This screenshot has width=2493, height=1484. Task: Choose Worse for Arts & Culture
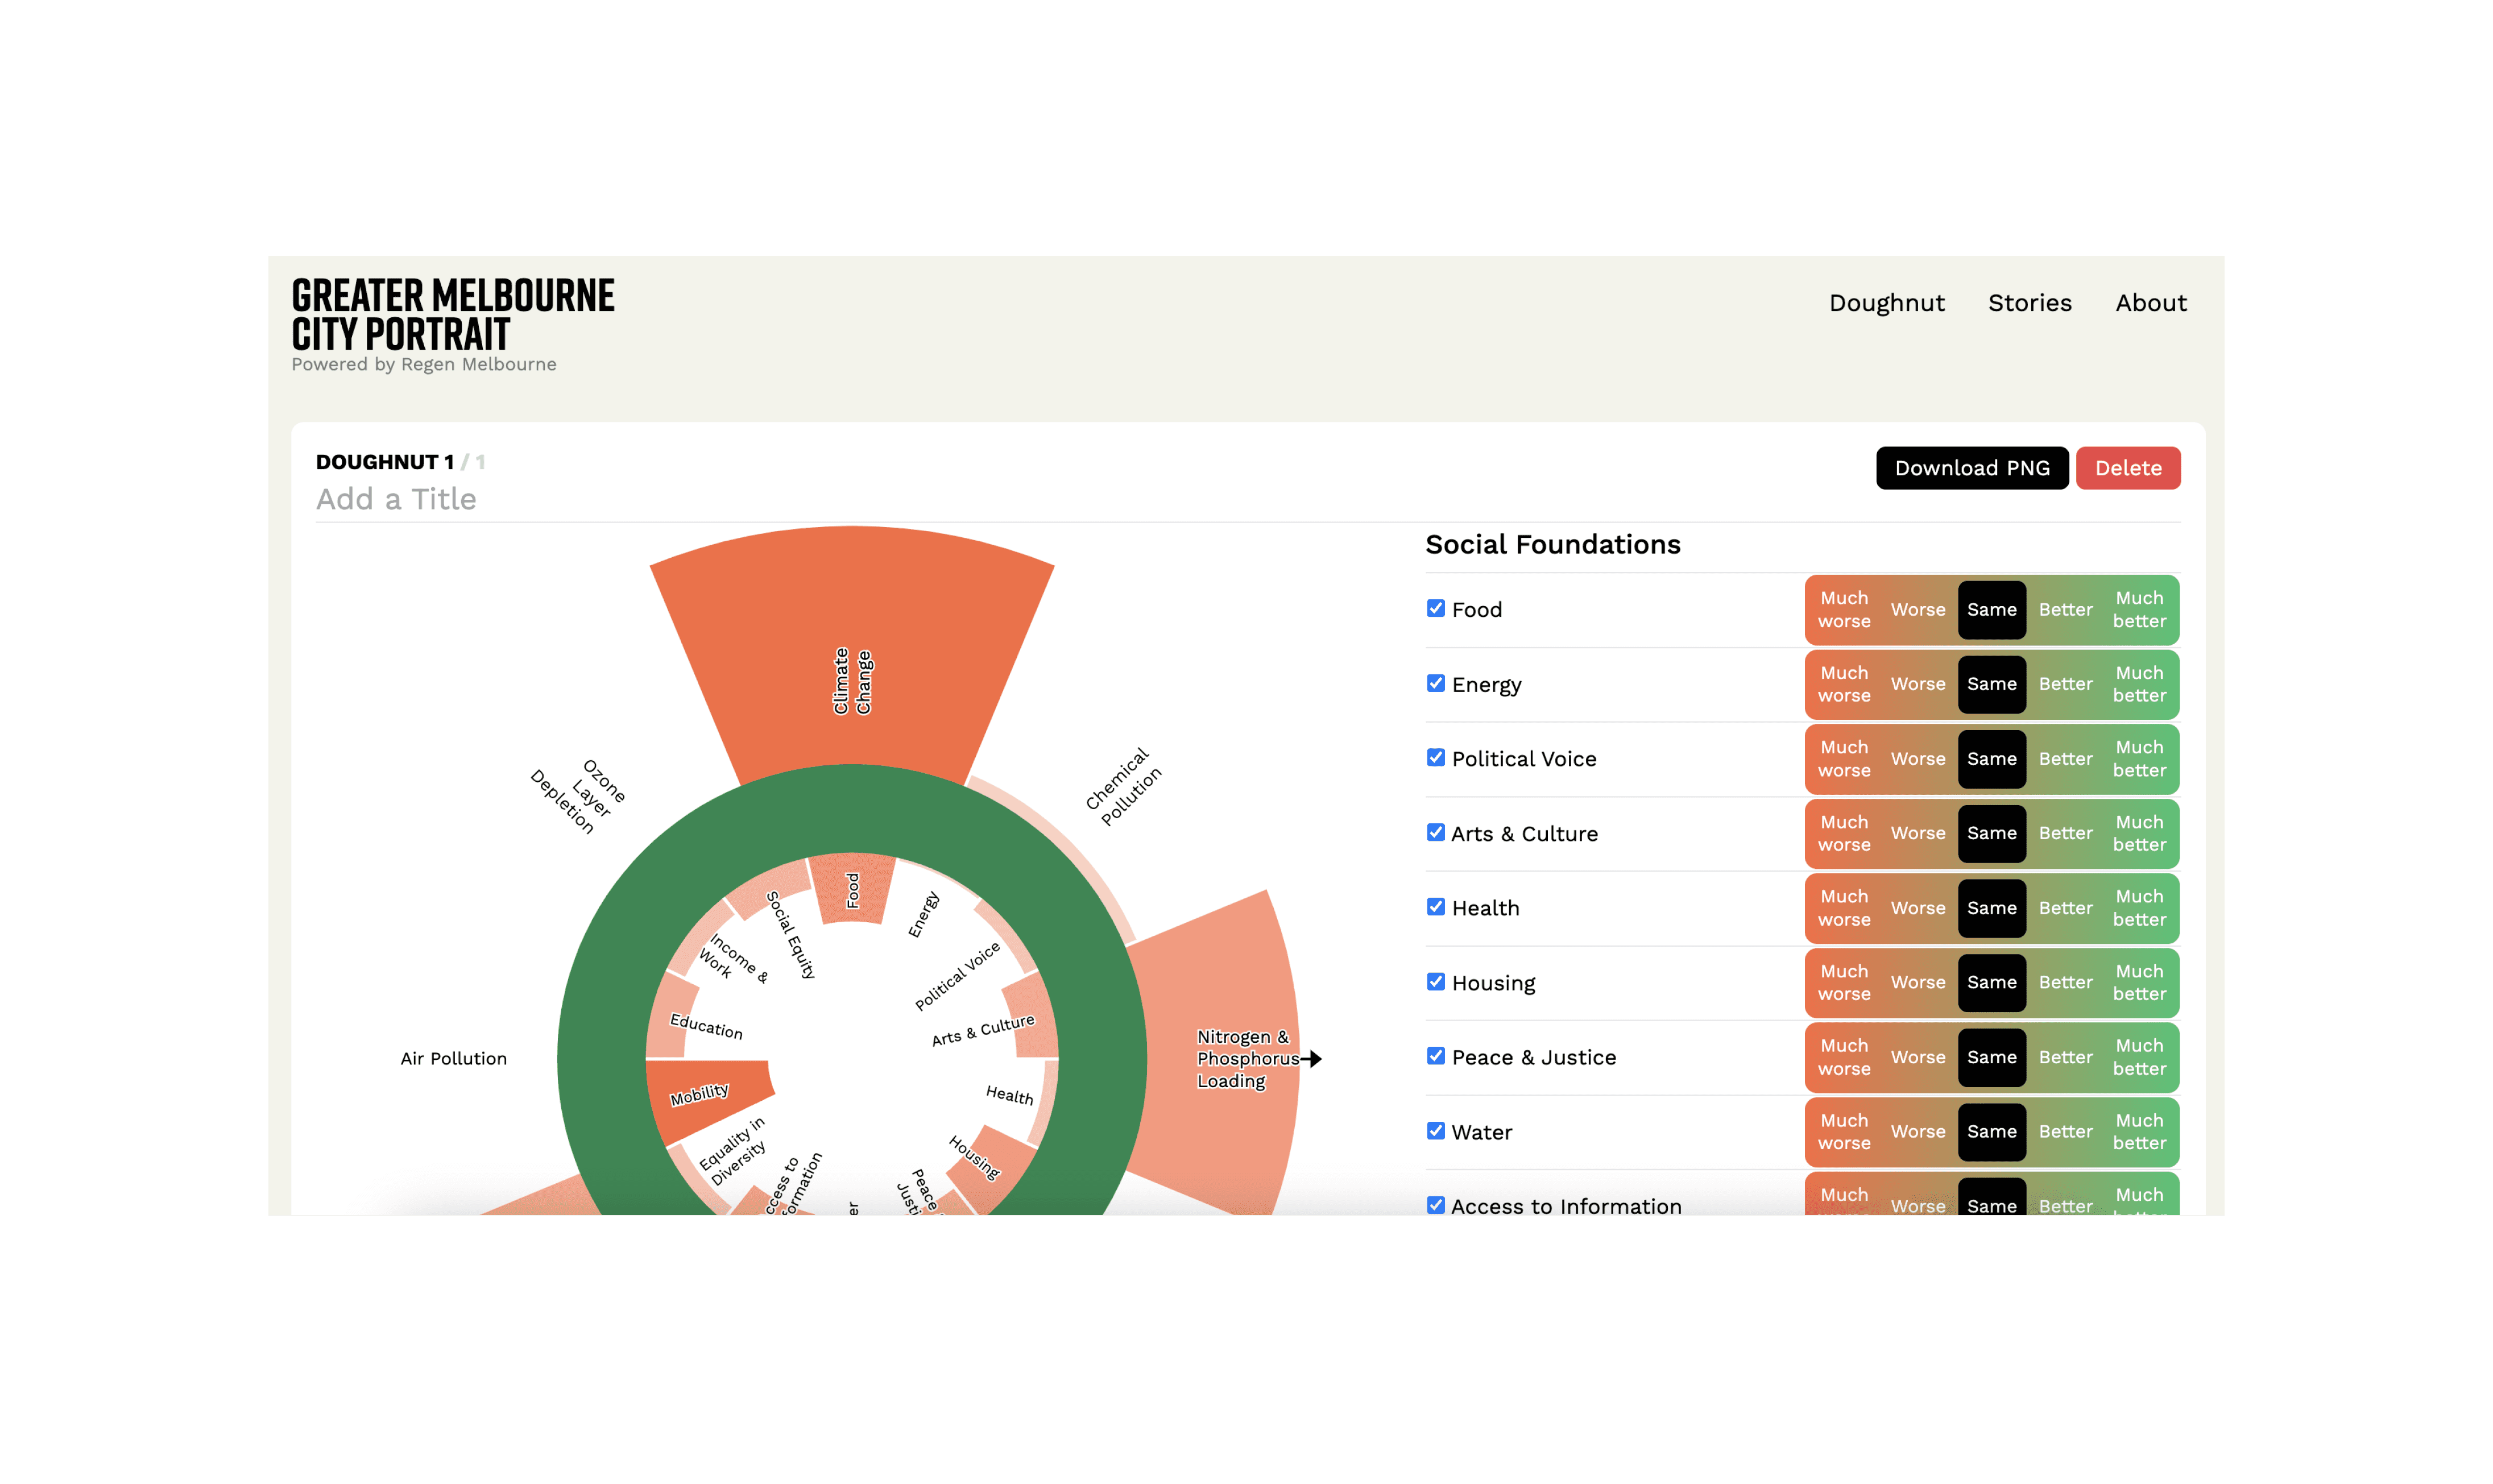click(x=1918, y=833)
